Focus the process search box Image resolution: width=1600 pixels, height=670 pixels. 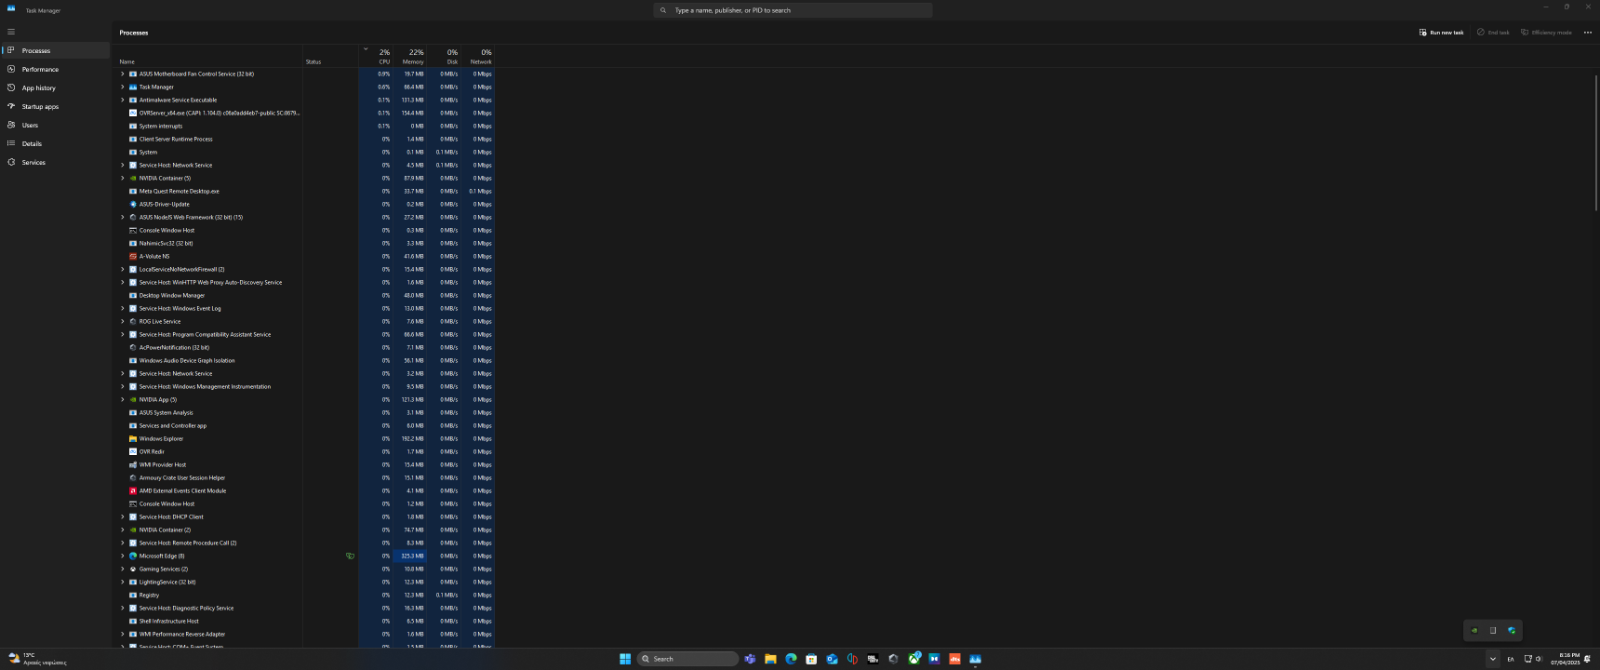793,10
